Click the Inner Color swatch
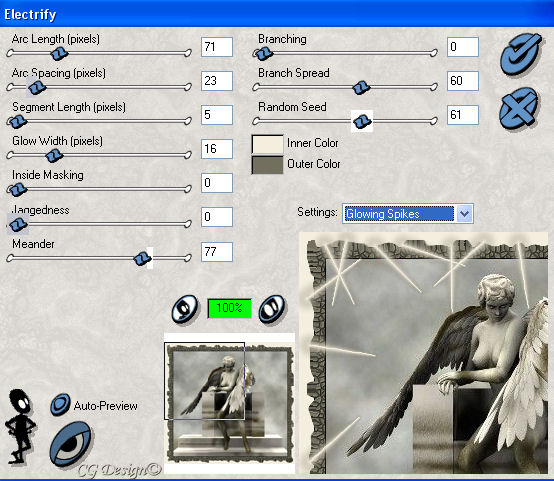554x481 pixels. click(x=267, y=144)
